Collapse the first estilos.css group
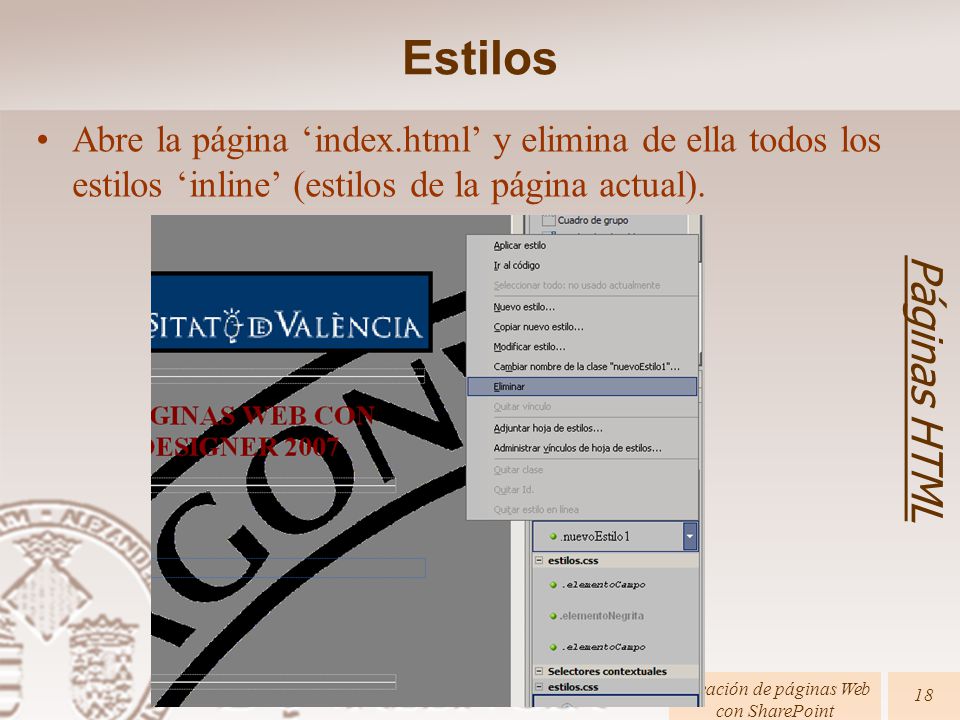This screenshot has height=720, width=960. click(x=539, y=560)
